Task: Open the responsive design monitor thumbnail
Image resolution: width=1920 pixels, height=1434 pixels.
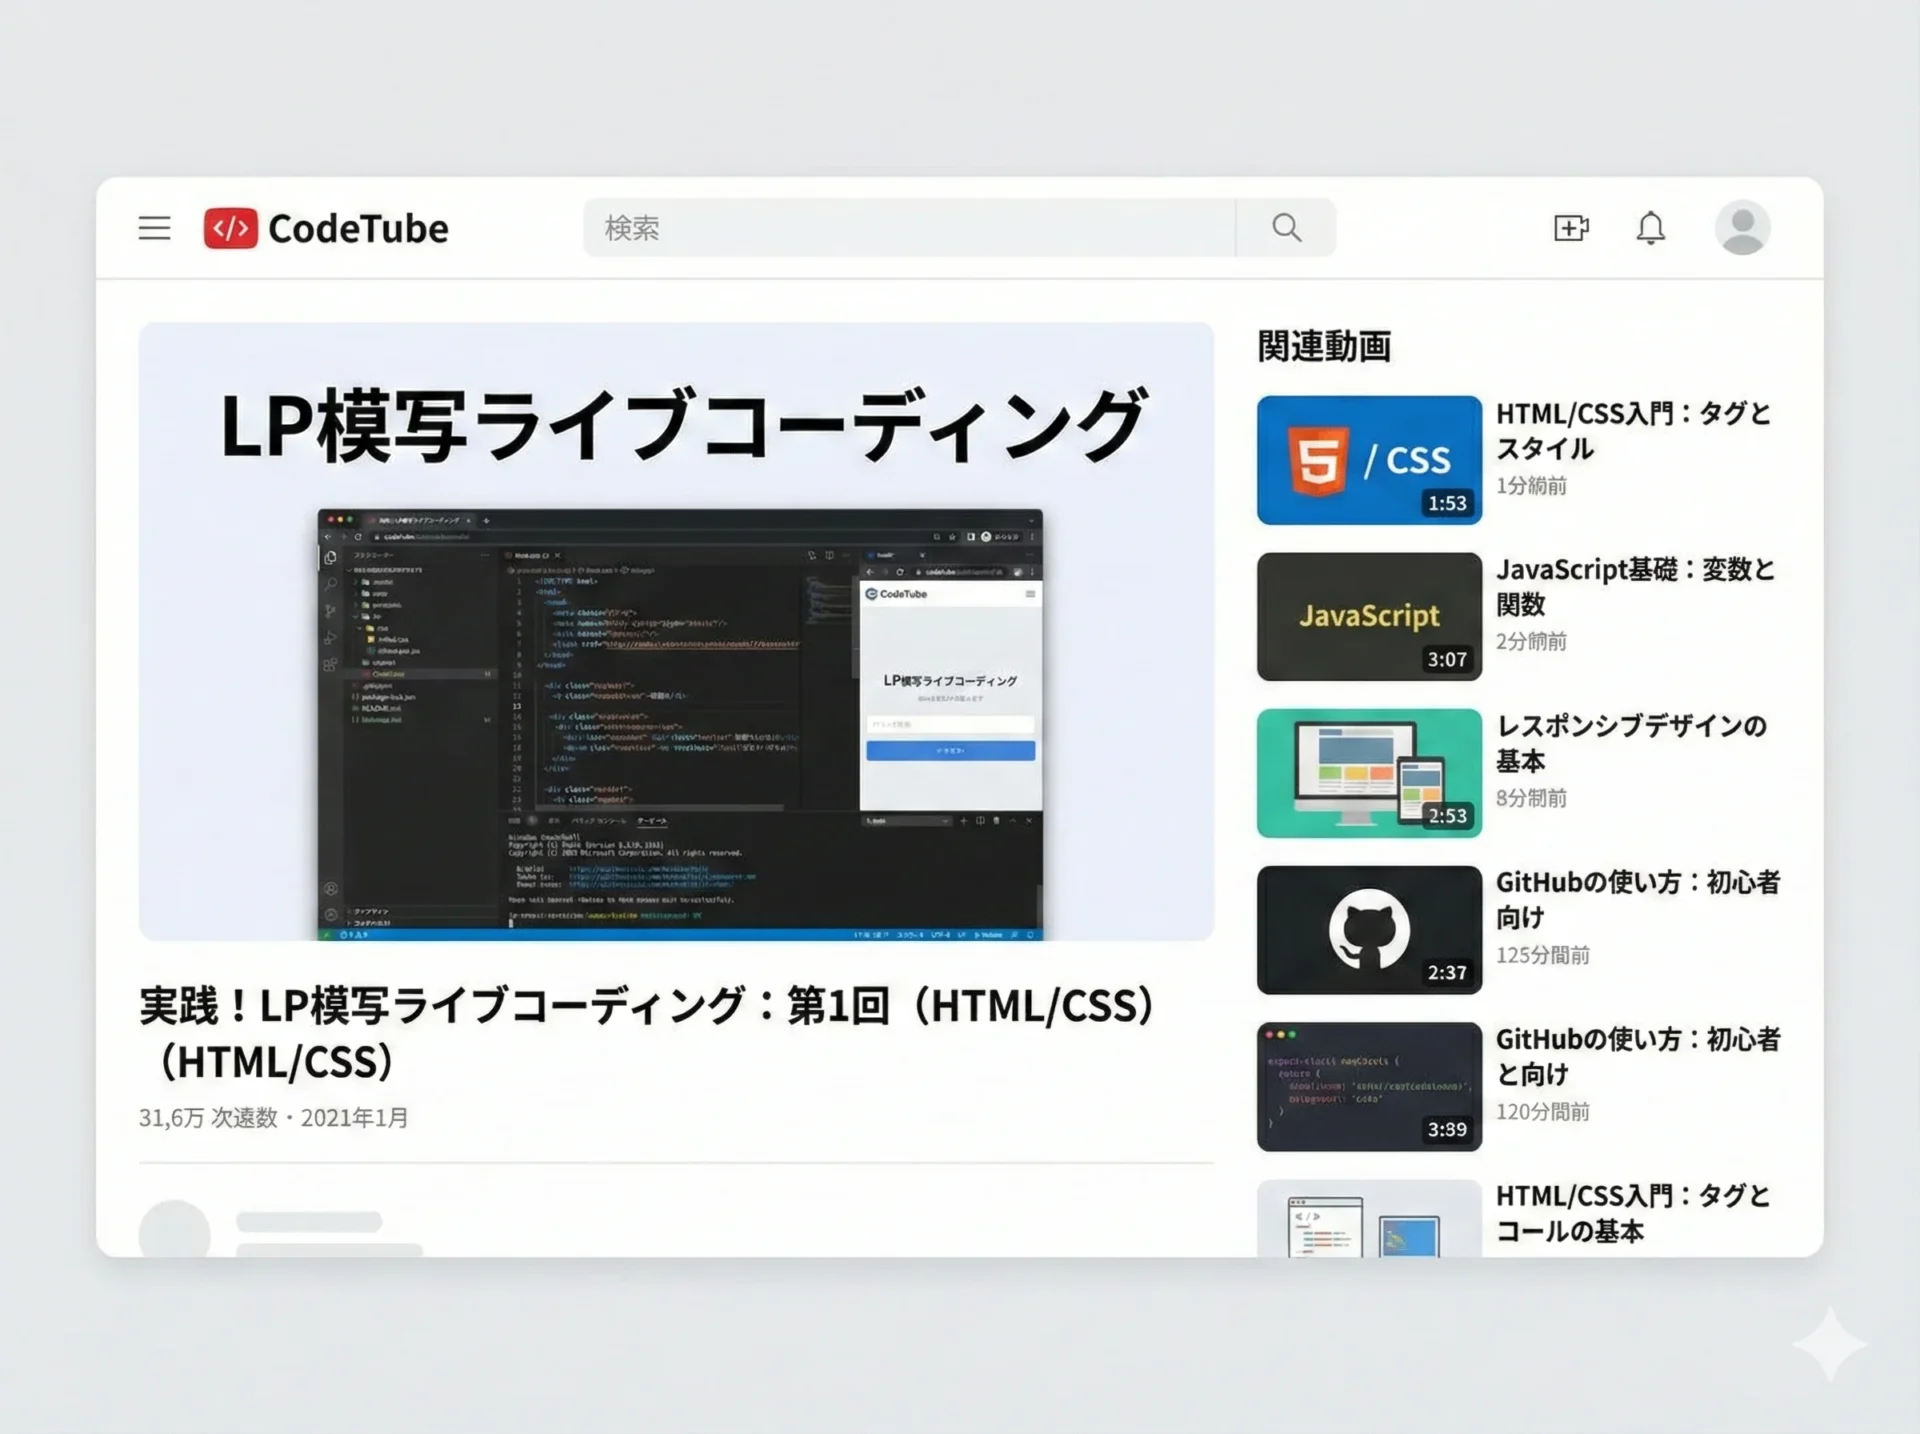Action: [1368, 773]
